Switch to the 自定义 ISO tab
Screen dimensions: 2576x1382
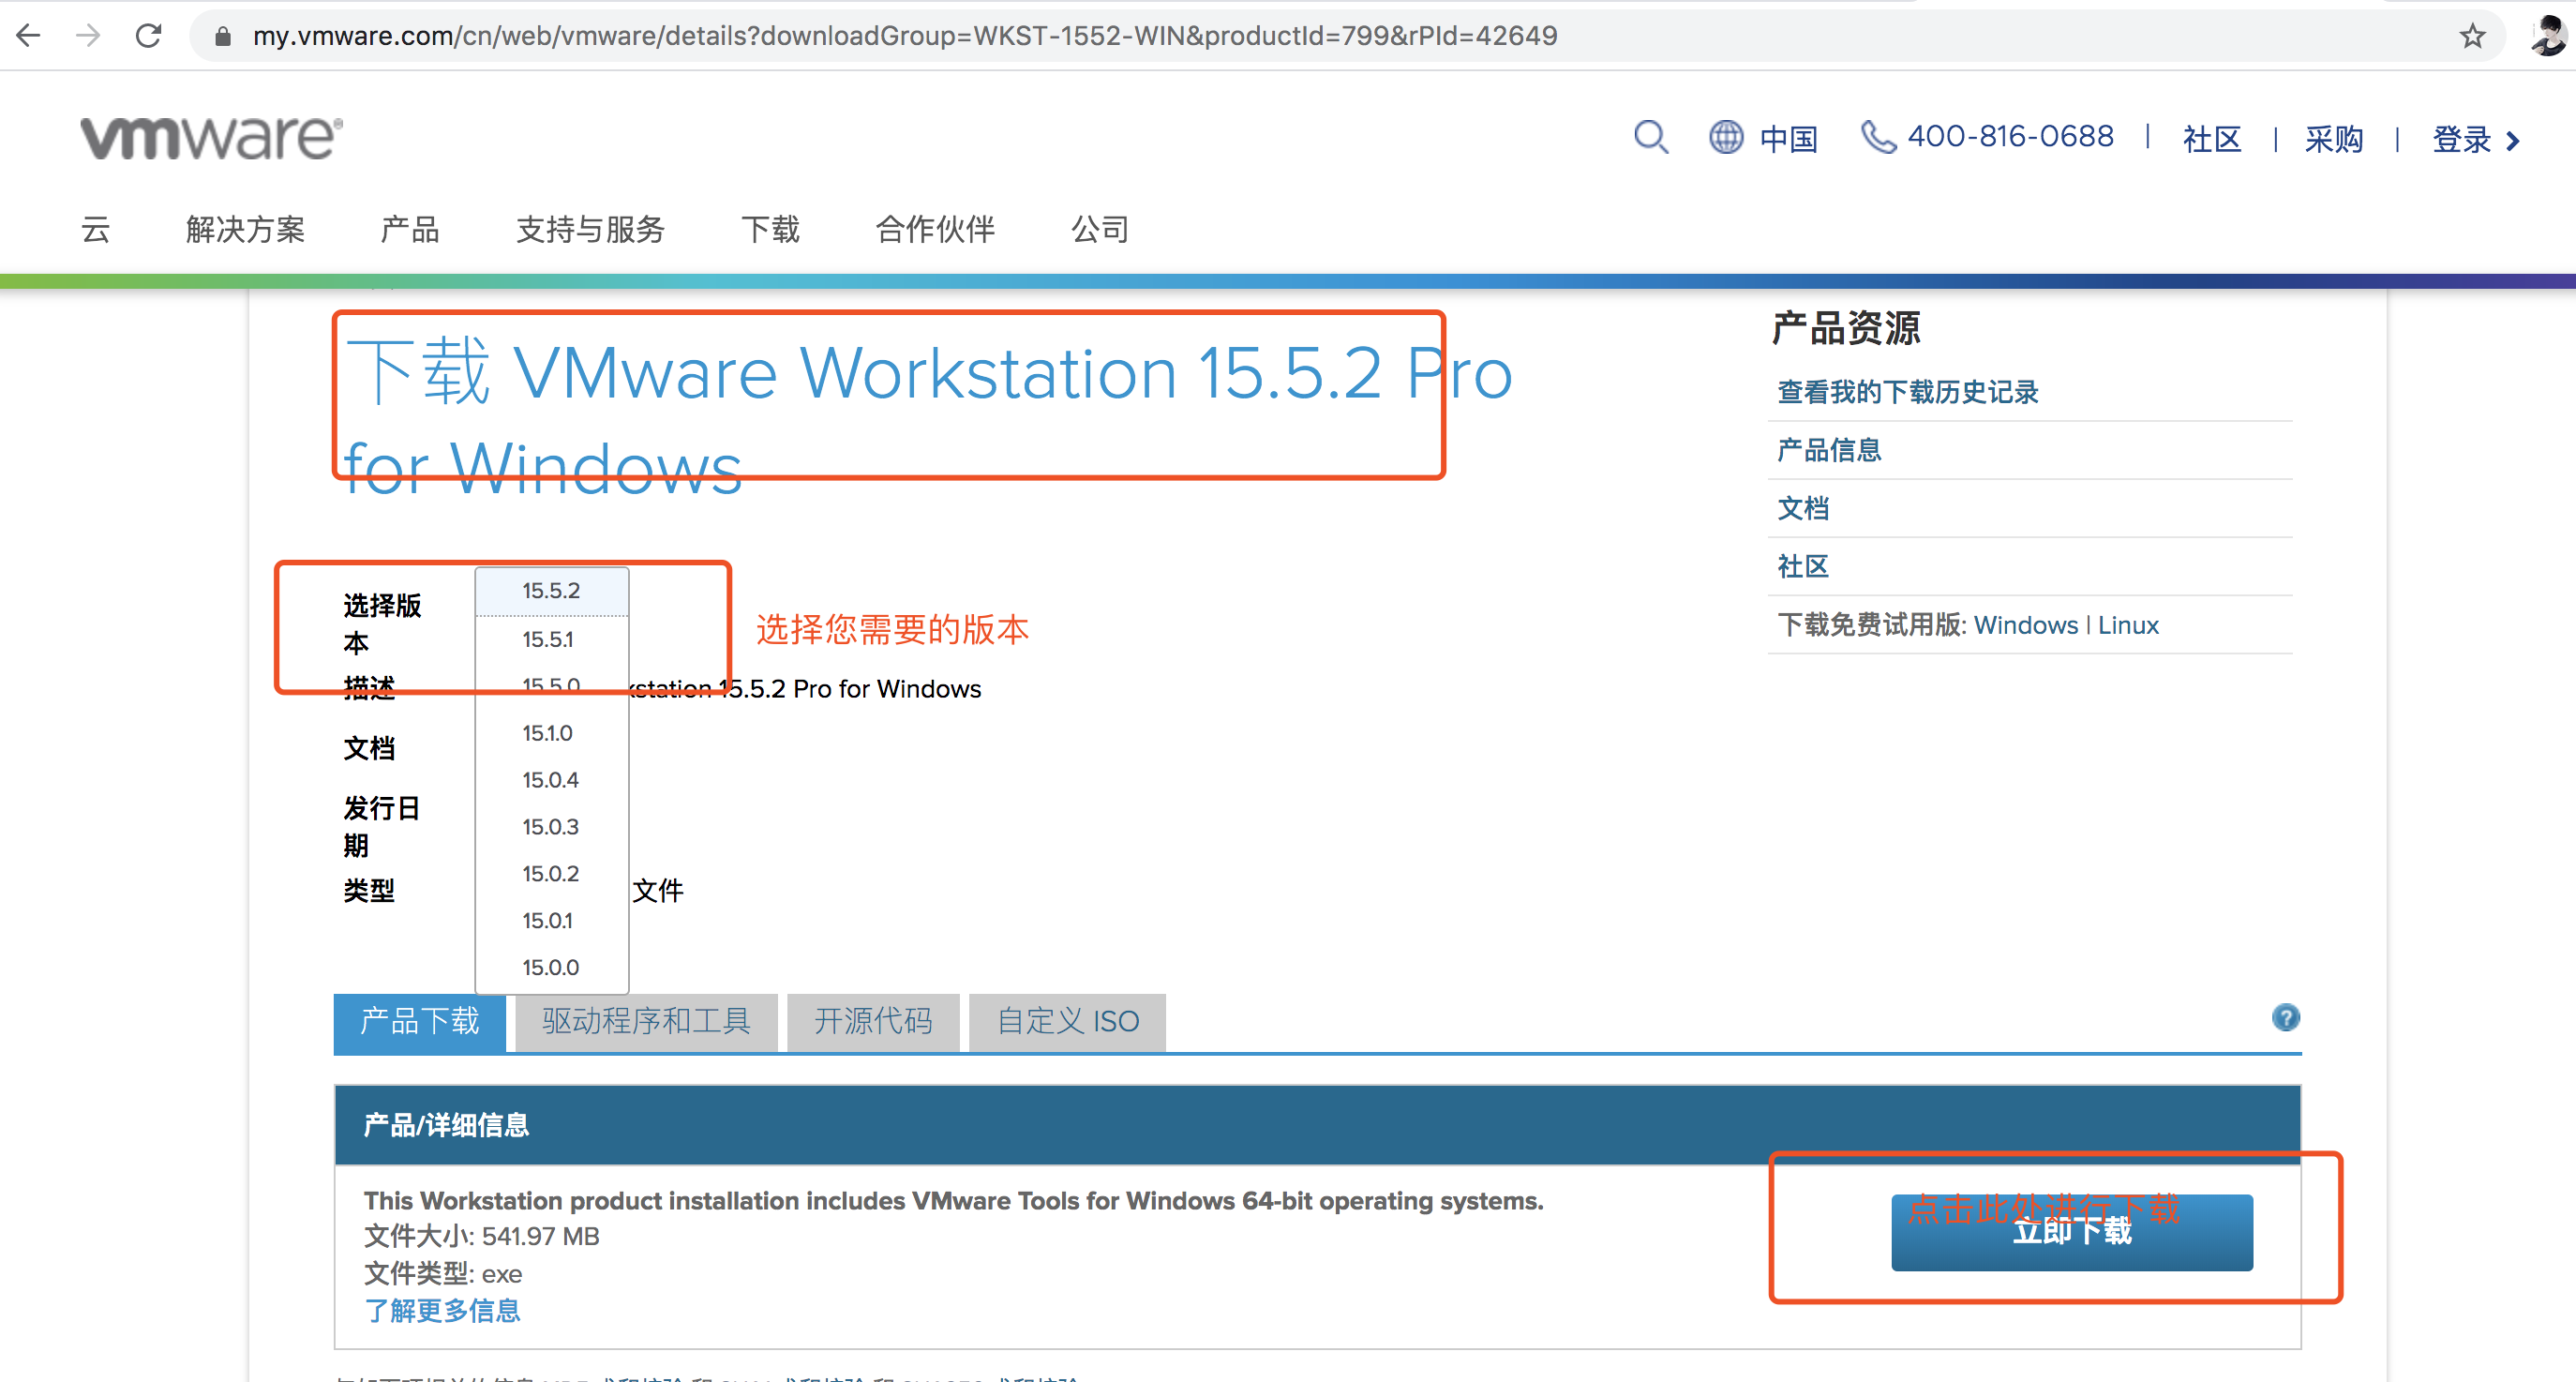pyautogui.click(x=1067, y=1022)
